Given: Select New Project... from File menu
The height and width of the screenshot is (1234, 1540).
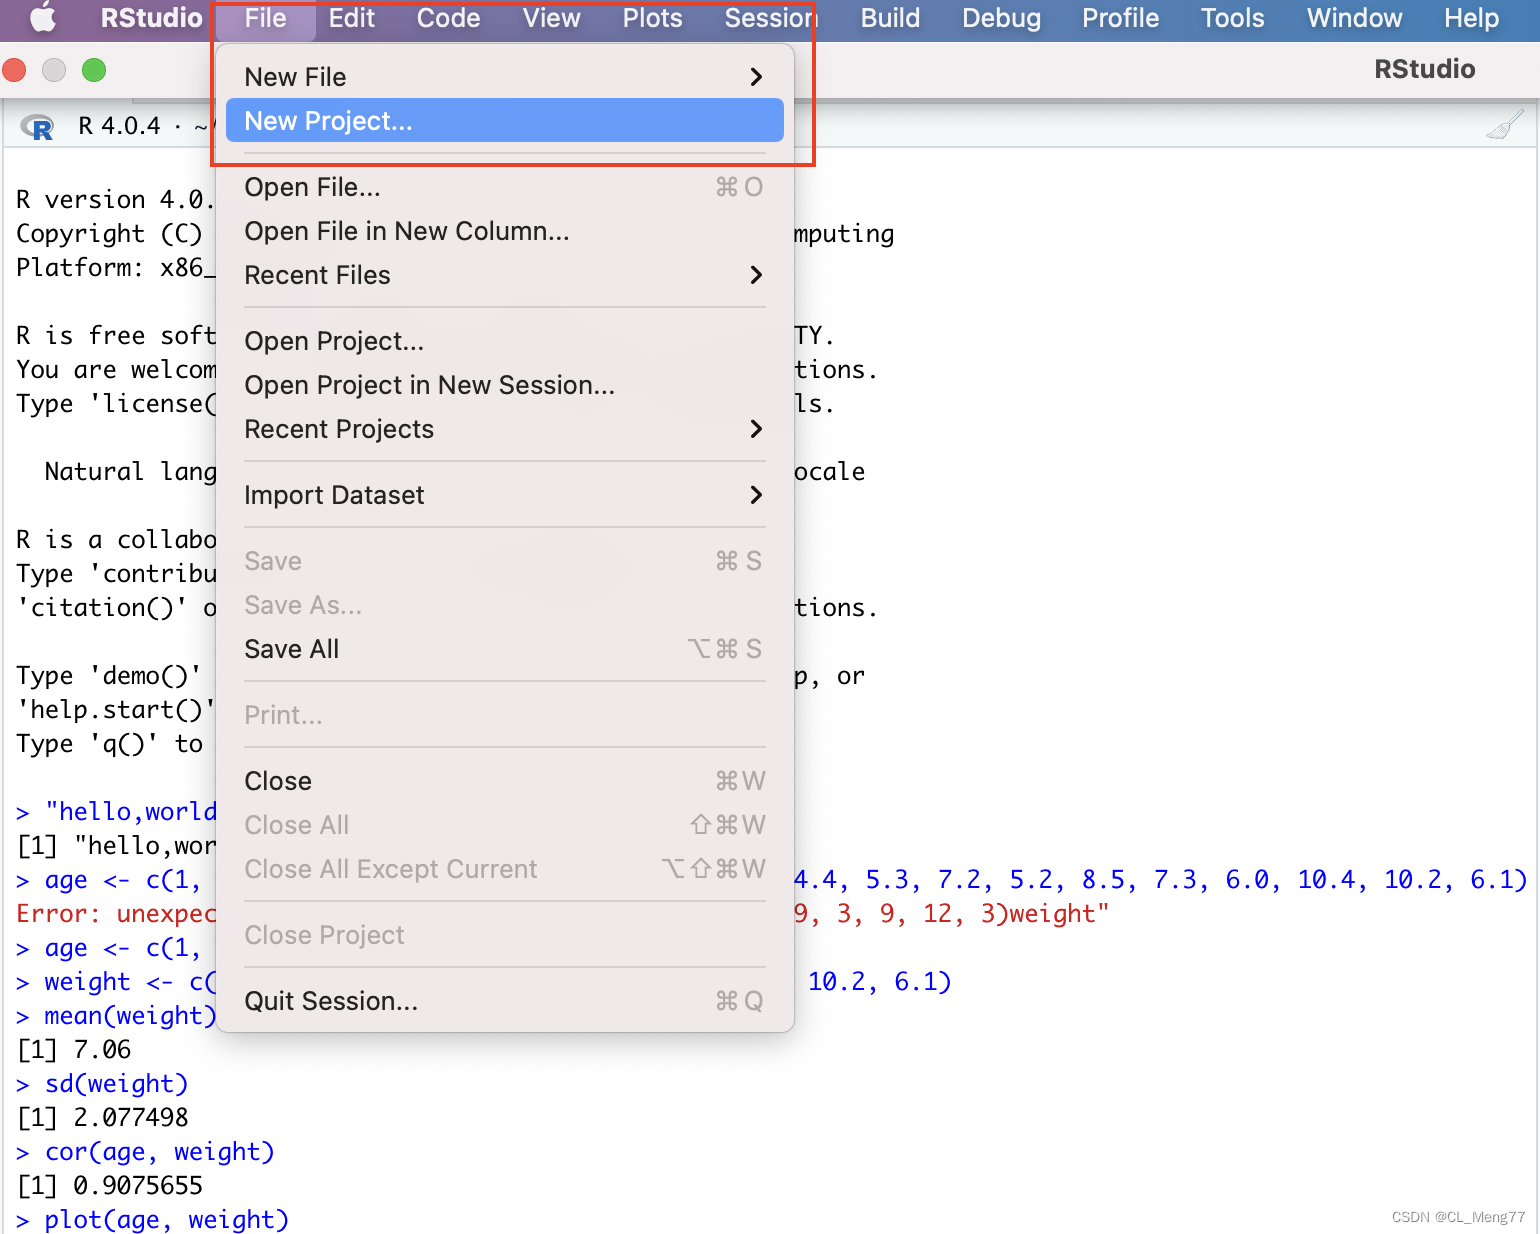Looking at the screenshot, I should pyautogui.click(x=505, y=121).
